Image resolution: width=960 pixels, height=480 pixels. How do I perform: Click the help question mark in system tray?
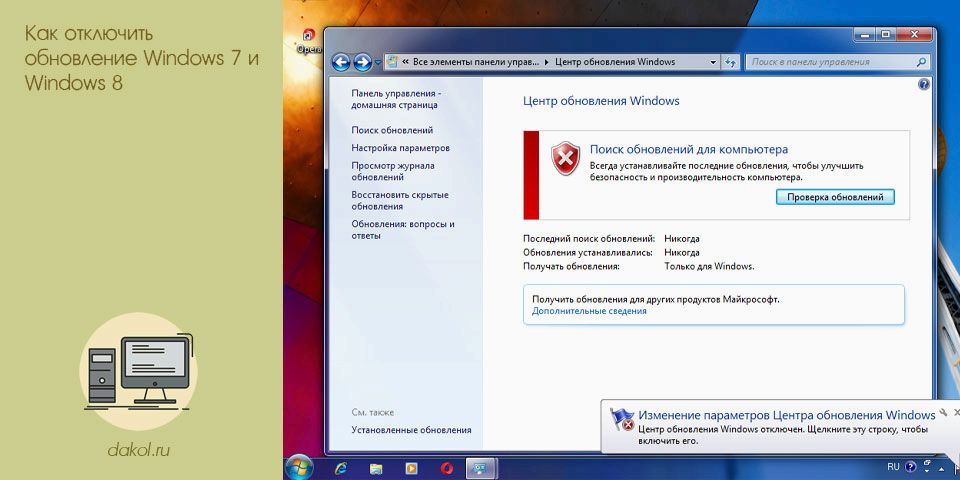pos(910,467)
